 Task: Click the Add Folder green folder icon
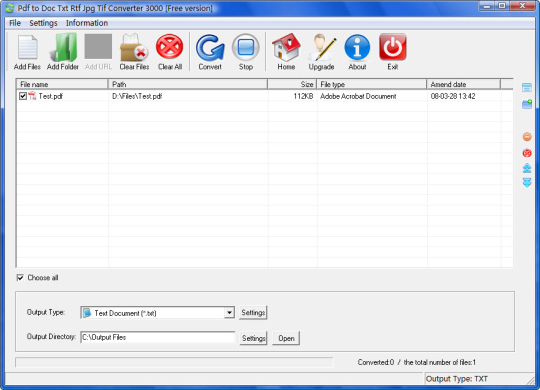coord(64,48)
